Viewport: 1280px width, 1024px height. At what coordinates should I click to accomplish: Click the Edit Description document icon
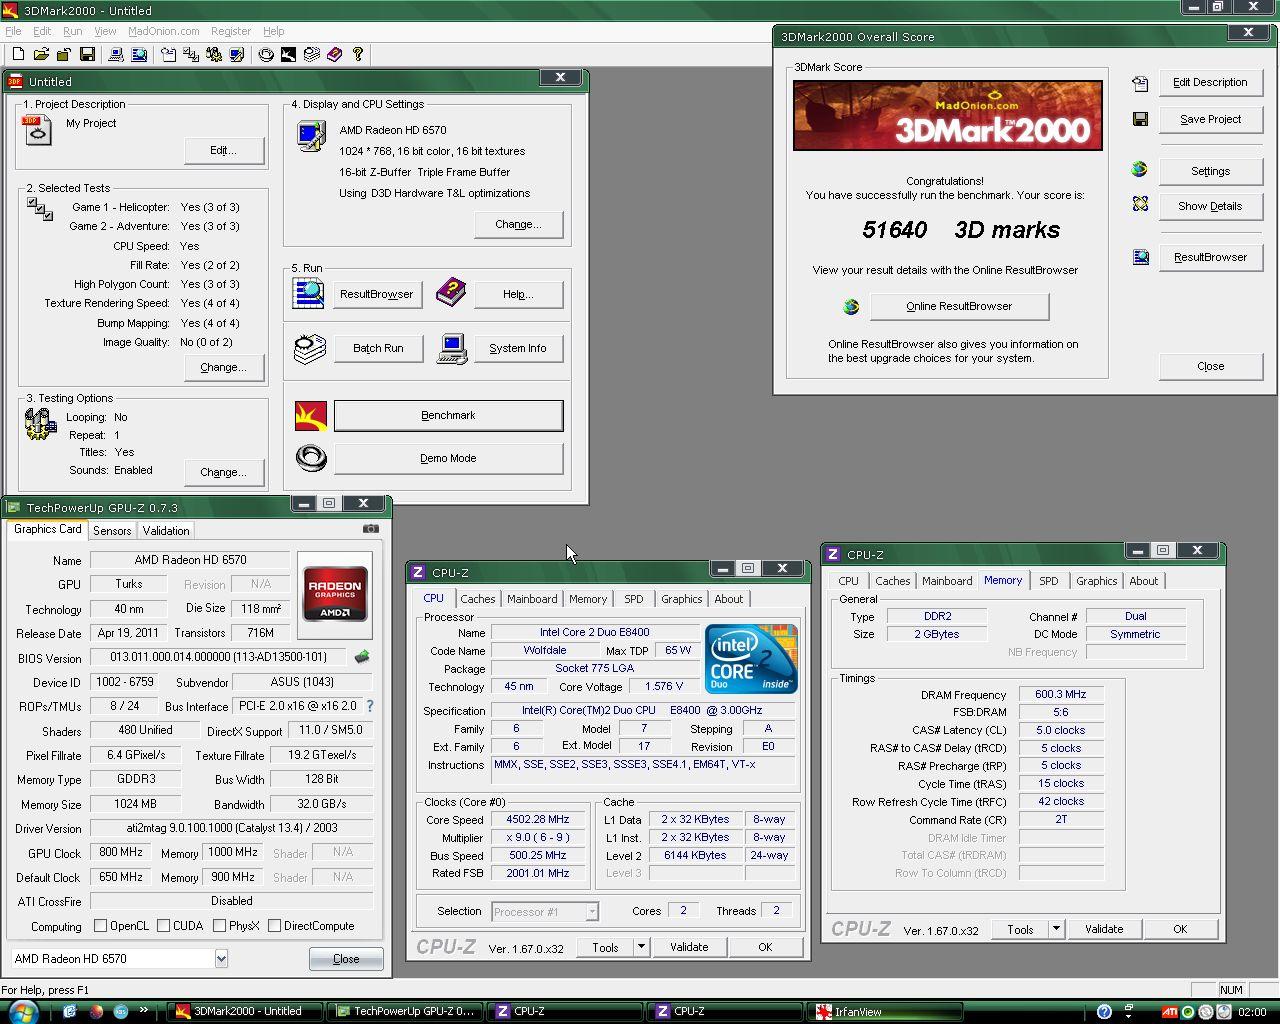point(1140,84)
